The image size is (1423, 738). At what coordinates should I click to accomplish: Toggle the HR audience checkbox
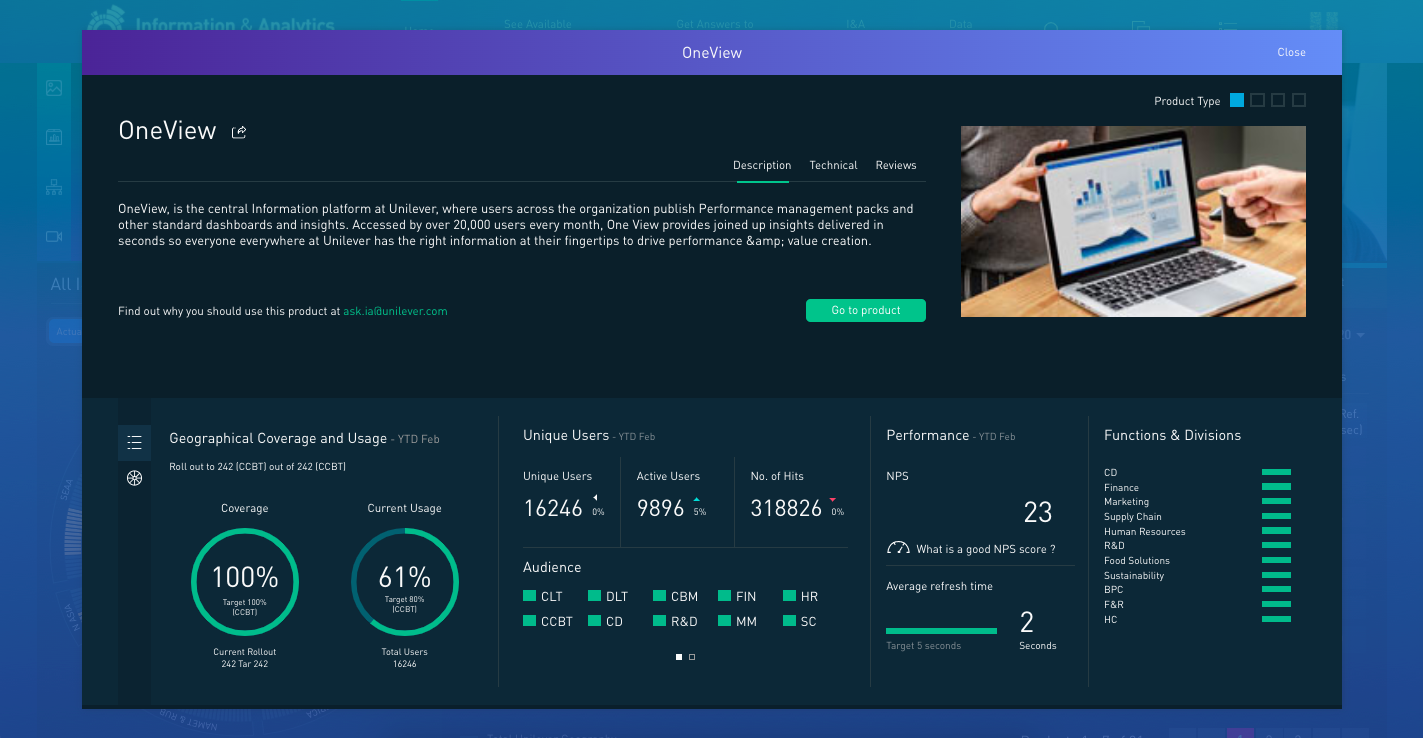pos(790,596)
